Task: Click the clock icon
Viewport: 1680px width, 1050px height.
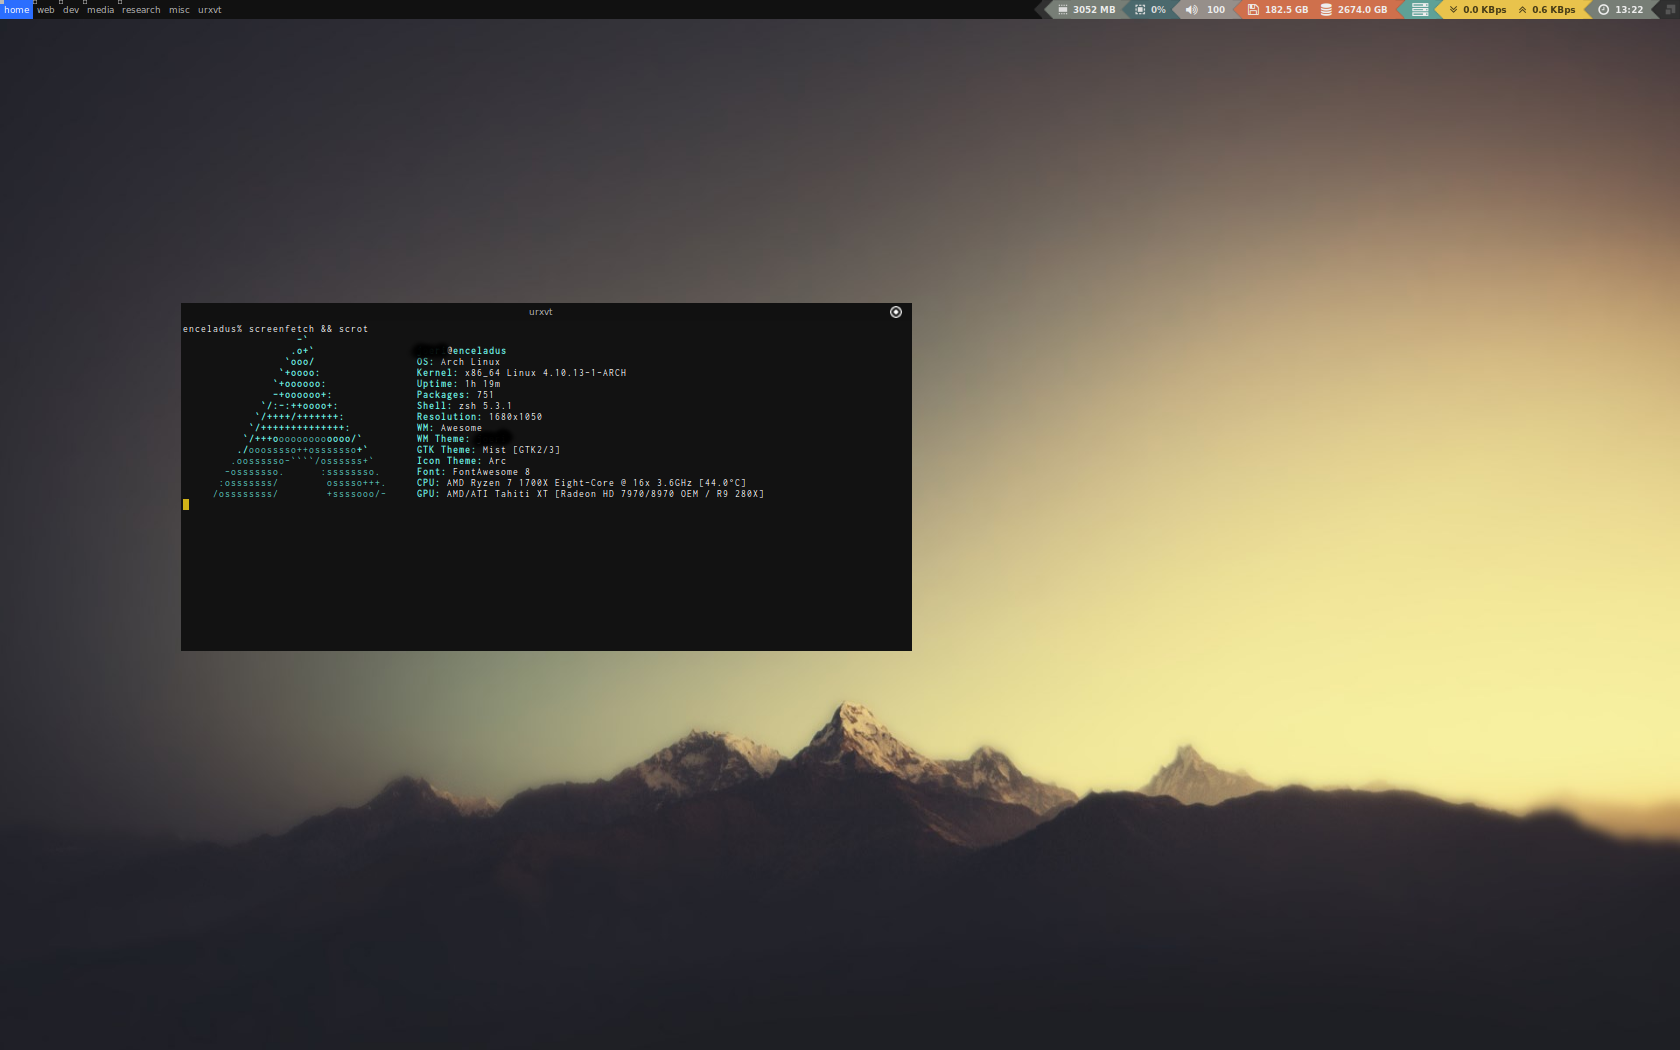Action: pyautogui.click(x=1604, y=9)
